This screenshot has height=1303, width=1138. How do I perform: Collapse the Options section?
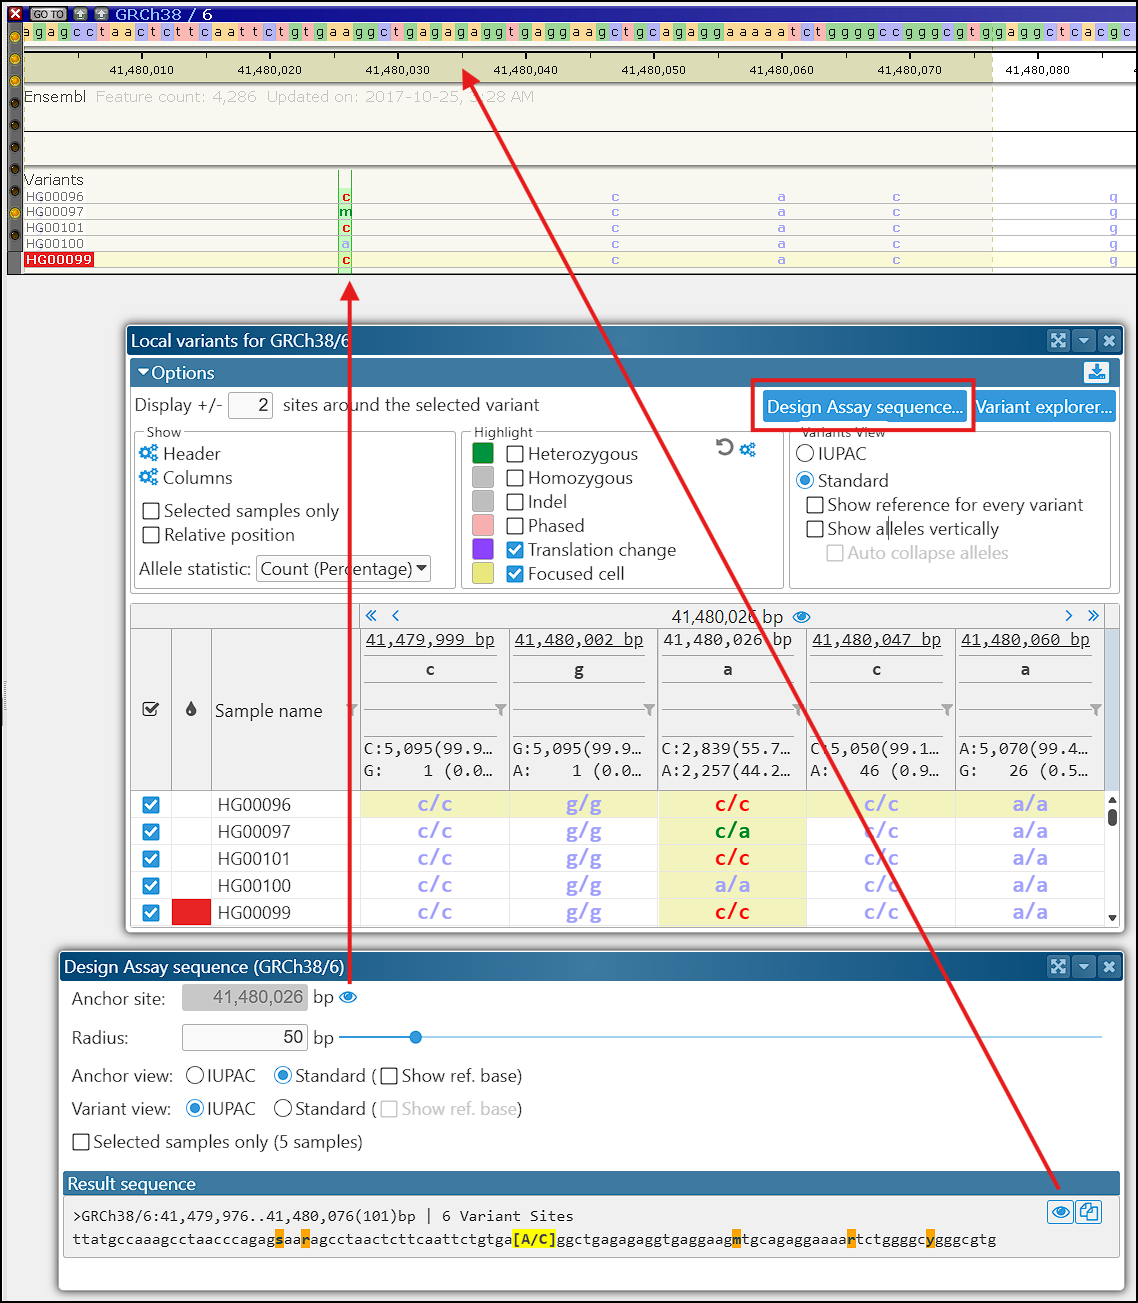pyautogui.click(x=144, y=373)
